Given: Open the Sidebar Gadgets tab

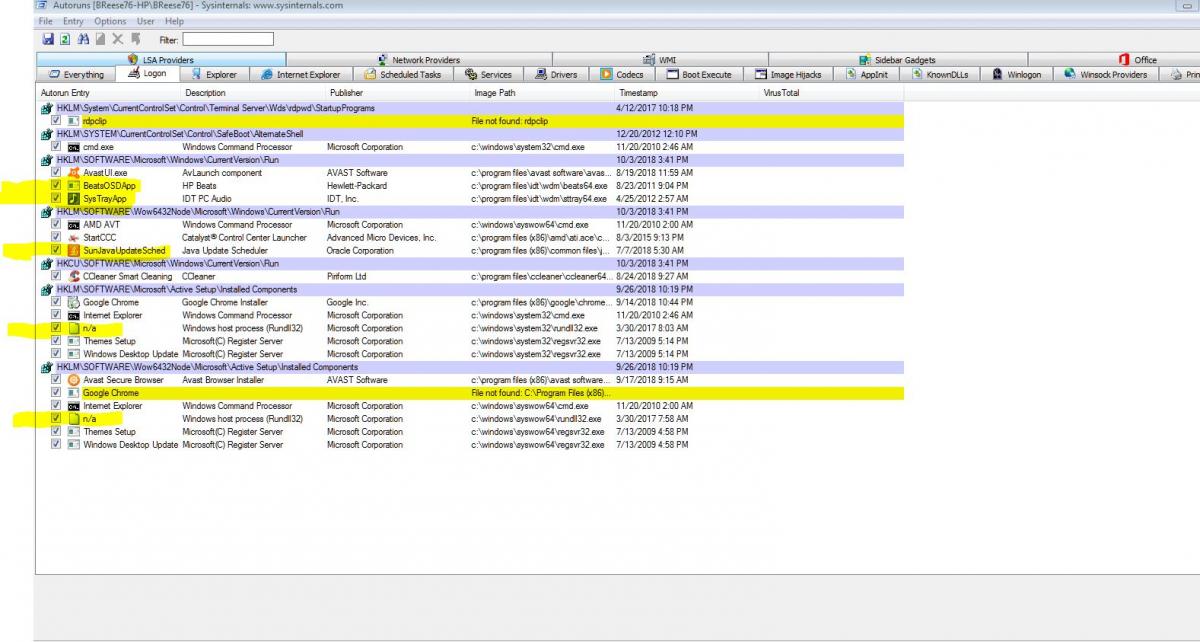Looking at the screenshot, I should [x=897, y=60].
